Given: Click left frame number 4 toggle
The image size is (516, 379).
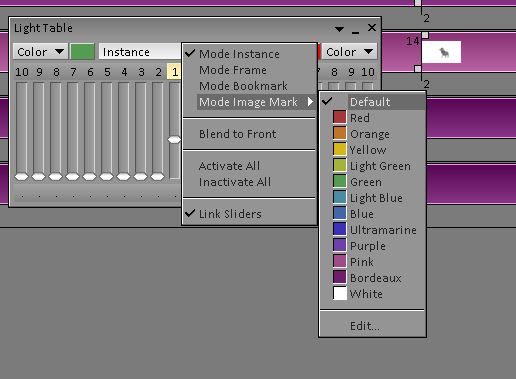Looking at the screenshot, I should [124, 72].
